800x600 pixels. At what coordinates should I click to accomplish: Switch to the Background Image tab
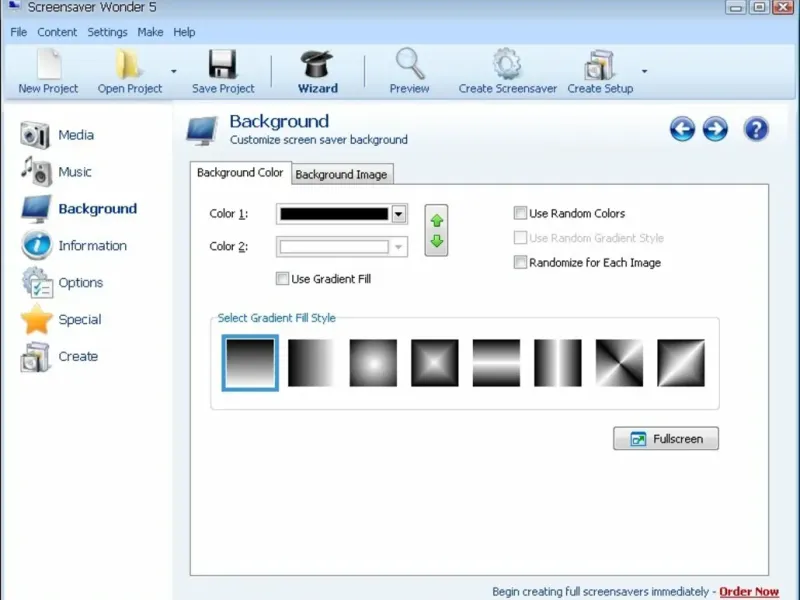341,174
